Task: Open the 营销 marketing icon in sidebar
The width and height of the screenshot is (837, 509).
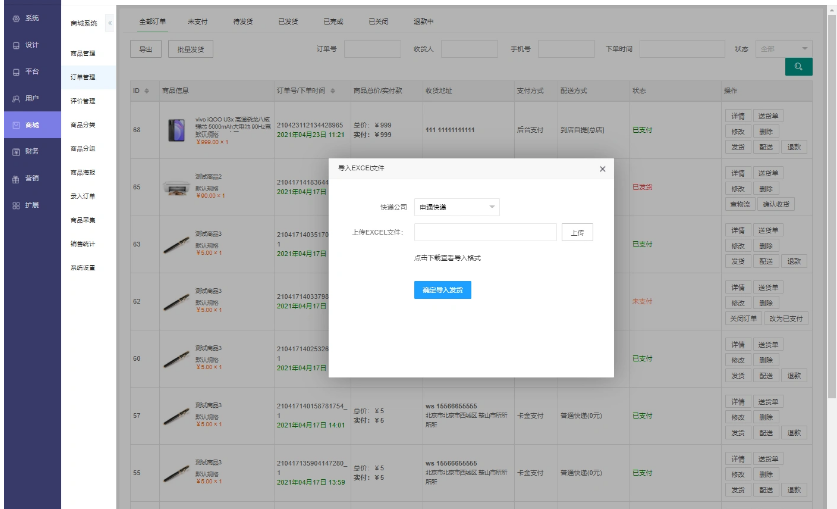Action: 16,178
